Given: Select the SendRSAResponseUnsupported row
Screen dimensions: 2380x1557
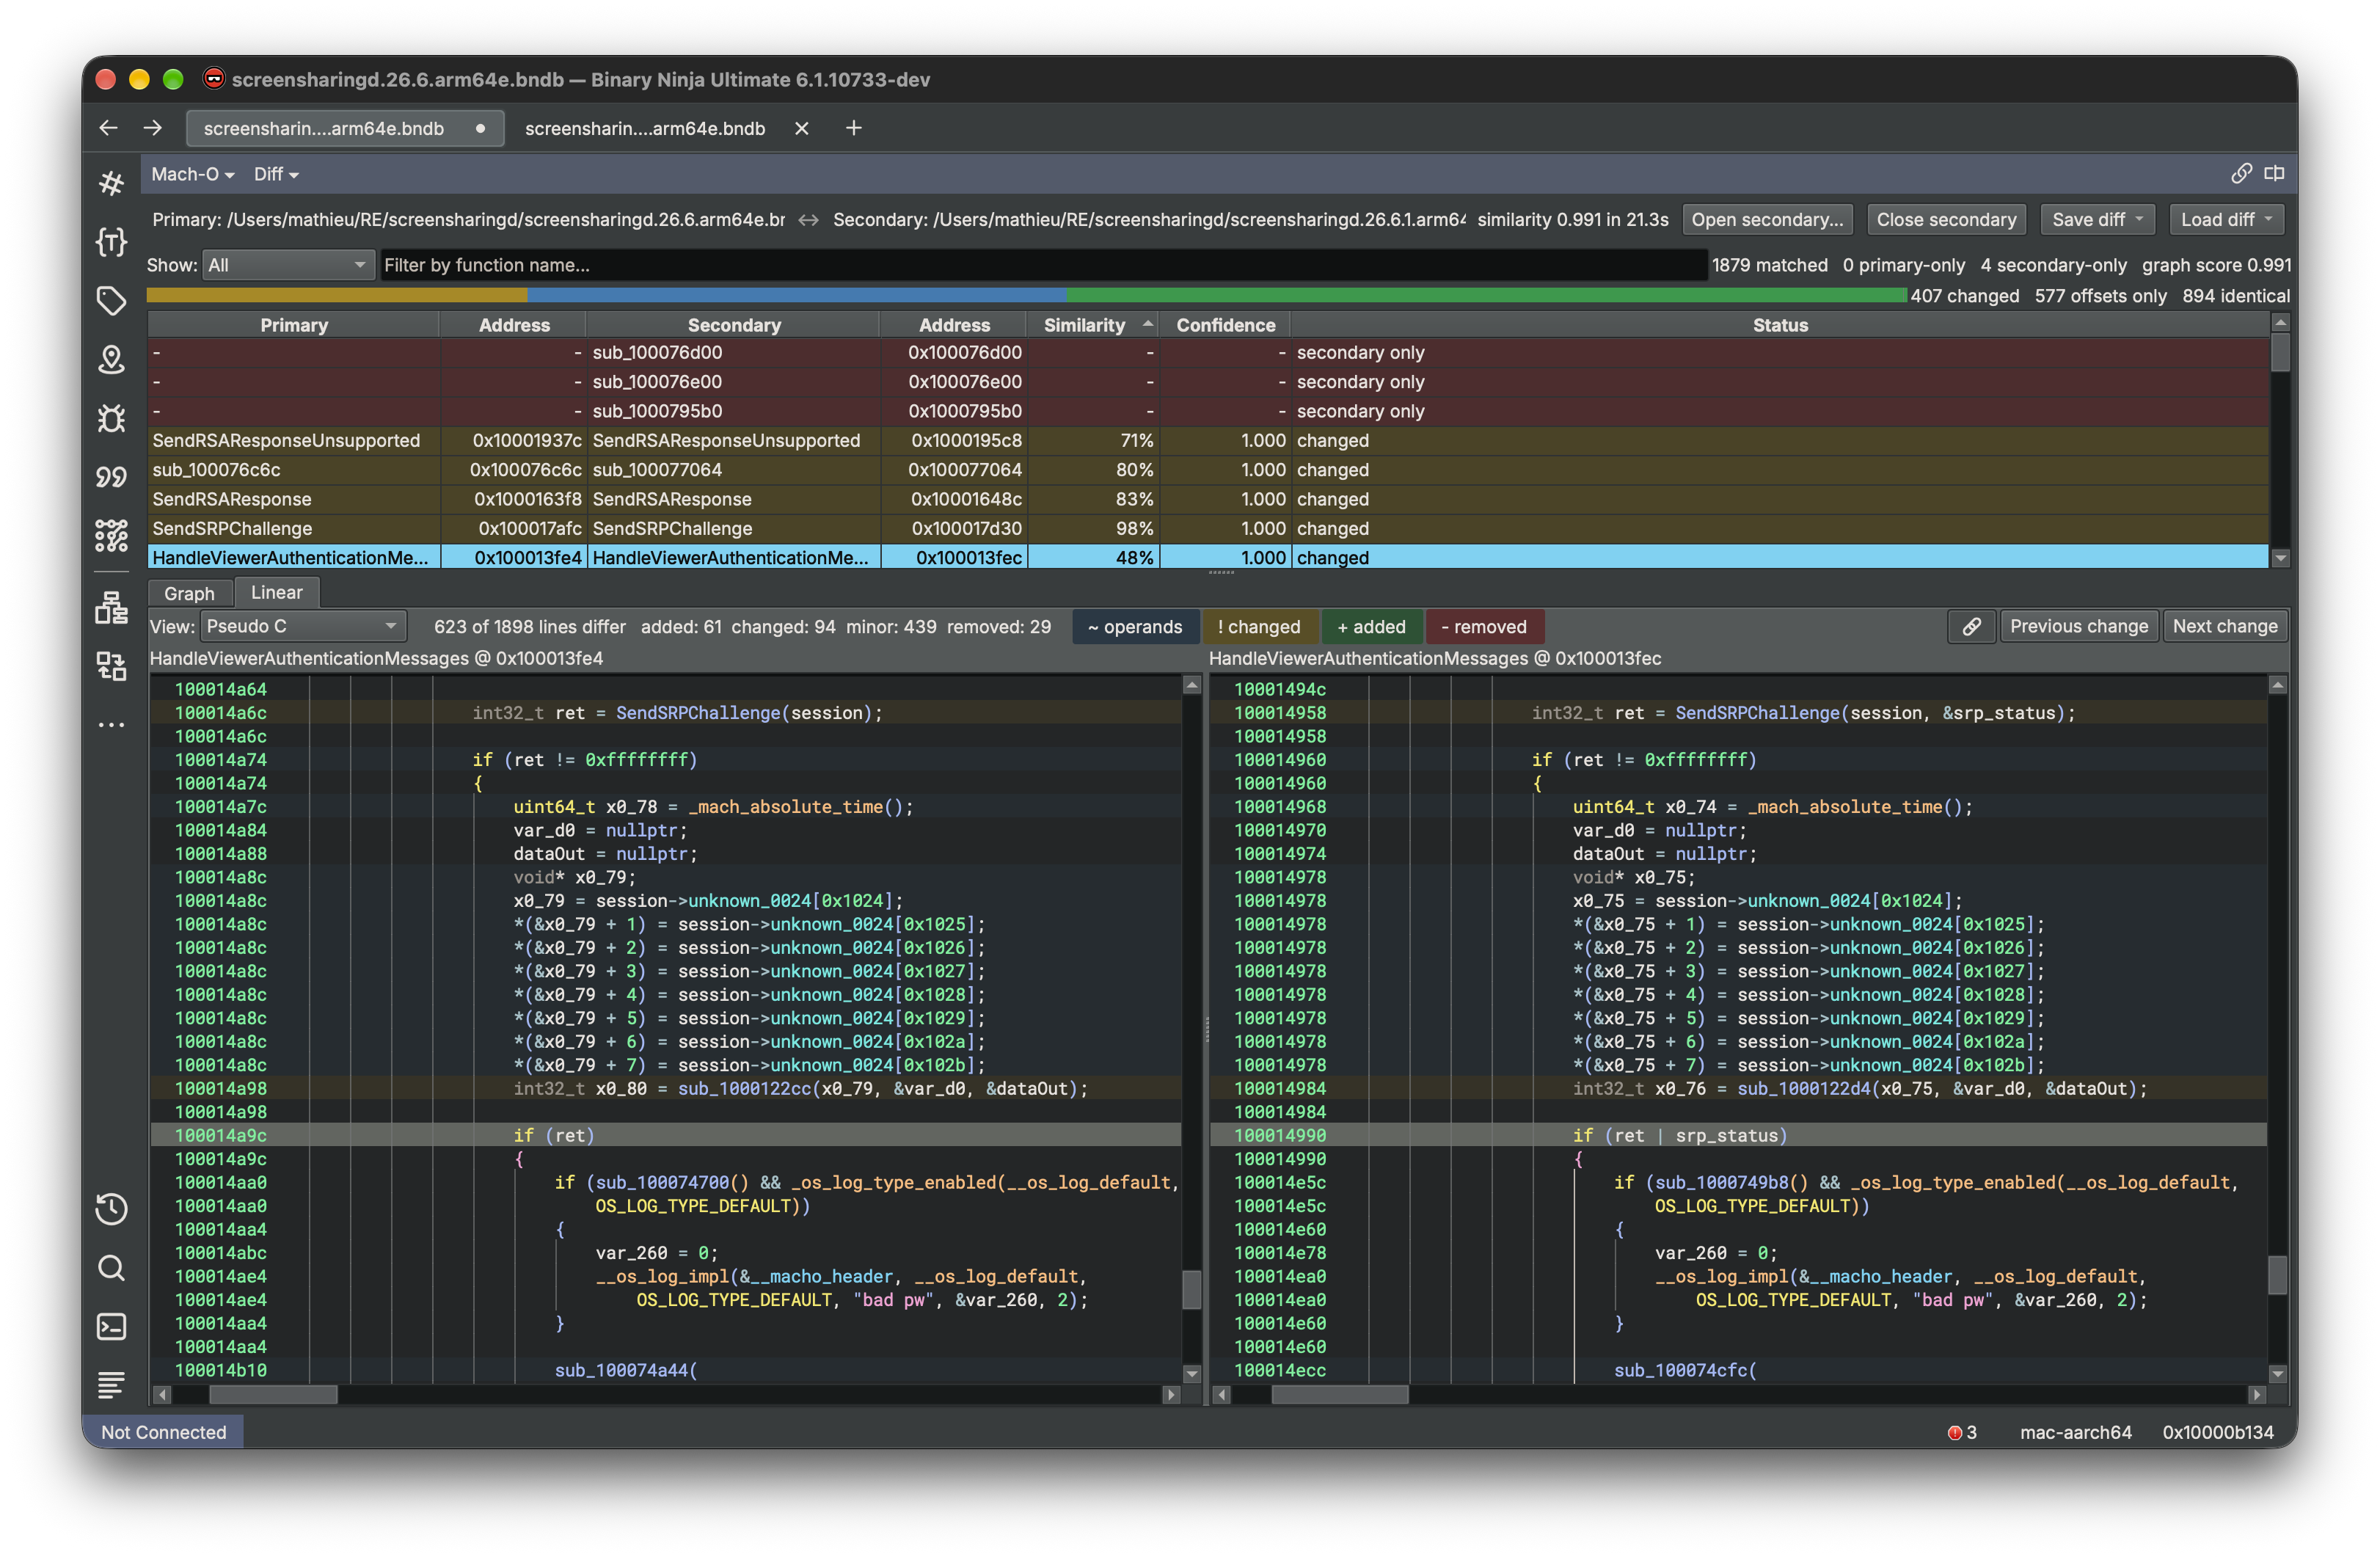Looking at the screenshot, I should [1208, 441].
